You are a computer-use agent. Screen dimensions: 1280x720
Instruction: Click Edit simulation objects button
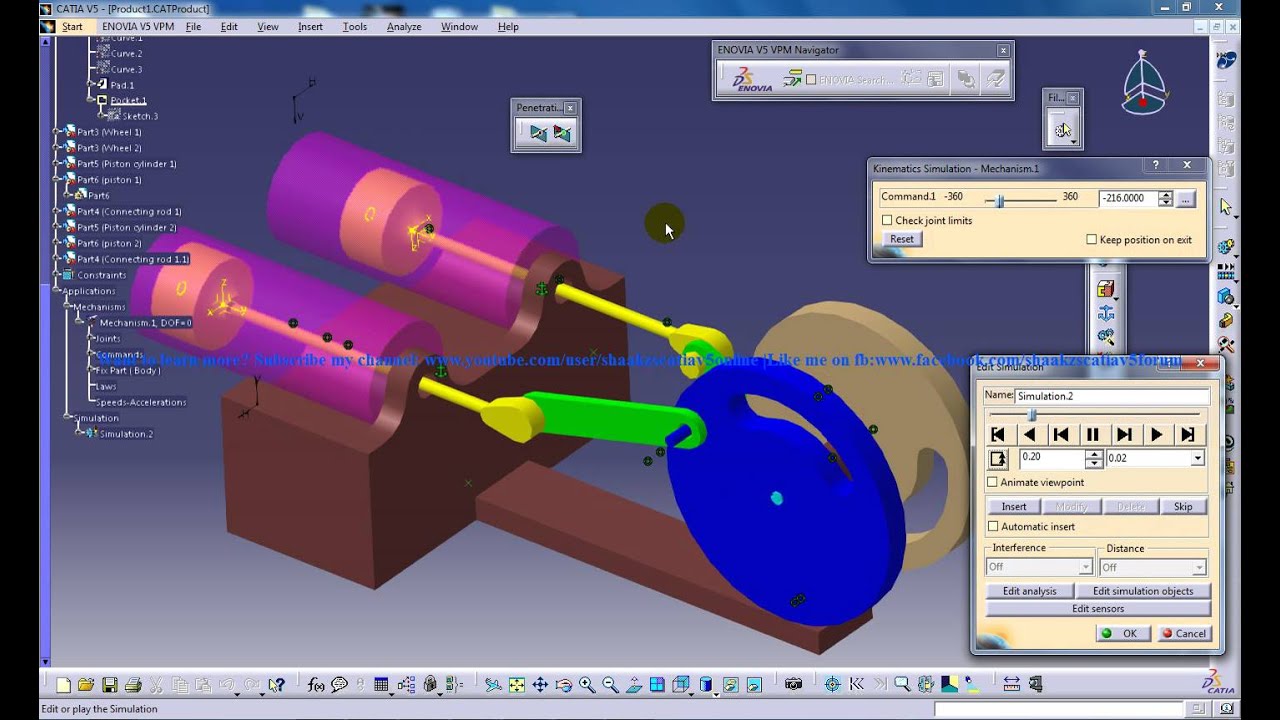click(1143, 591)
